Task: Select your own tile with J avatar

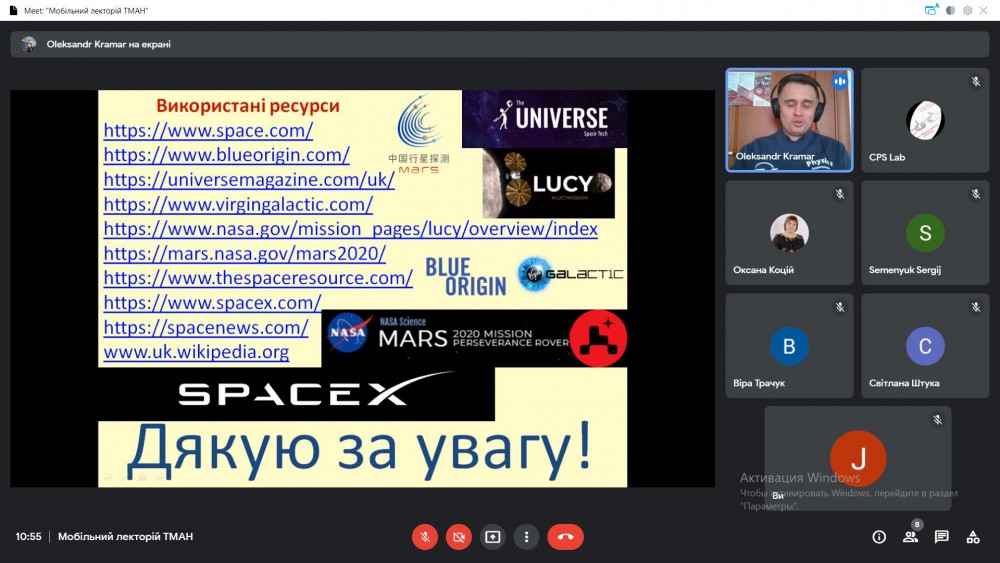Action: coord(858,458)
